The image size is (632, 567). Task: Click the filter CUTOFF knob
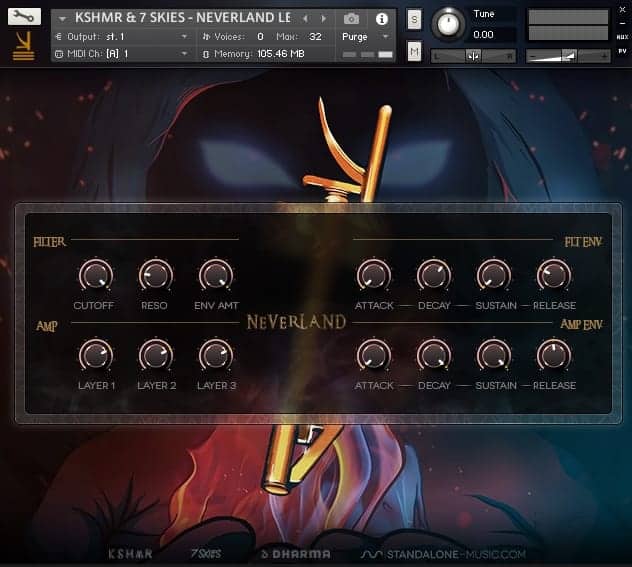click(x=96, y=276)
